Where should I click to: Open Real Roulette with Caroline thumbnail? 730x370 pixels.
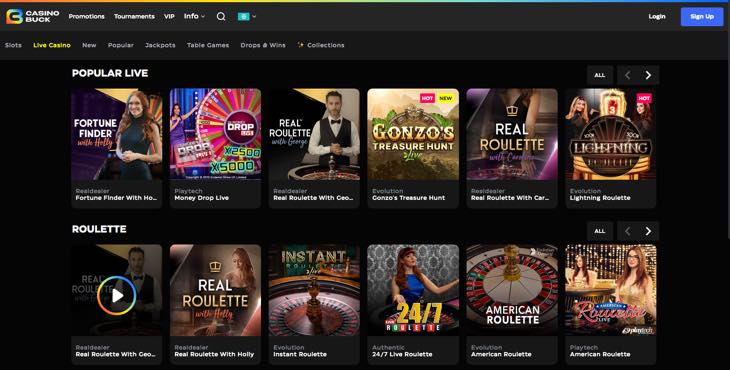click(x=512, y=134)
